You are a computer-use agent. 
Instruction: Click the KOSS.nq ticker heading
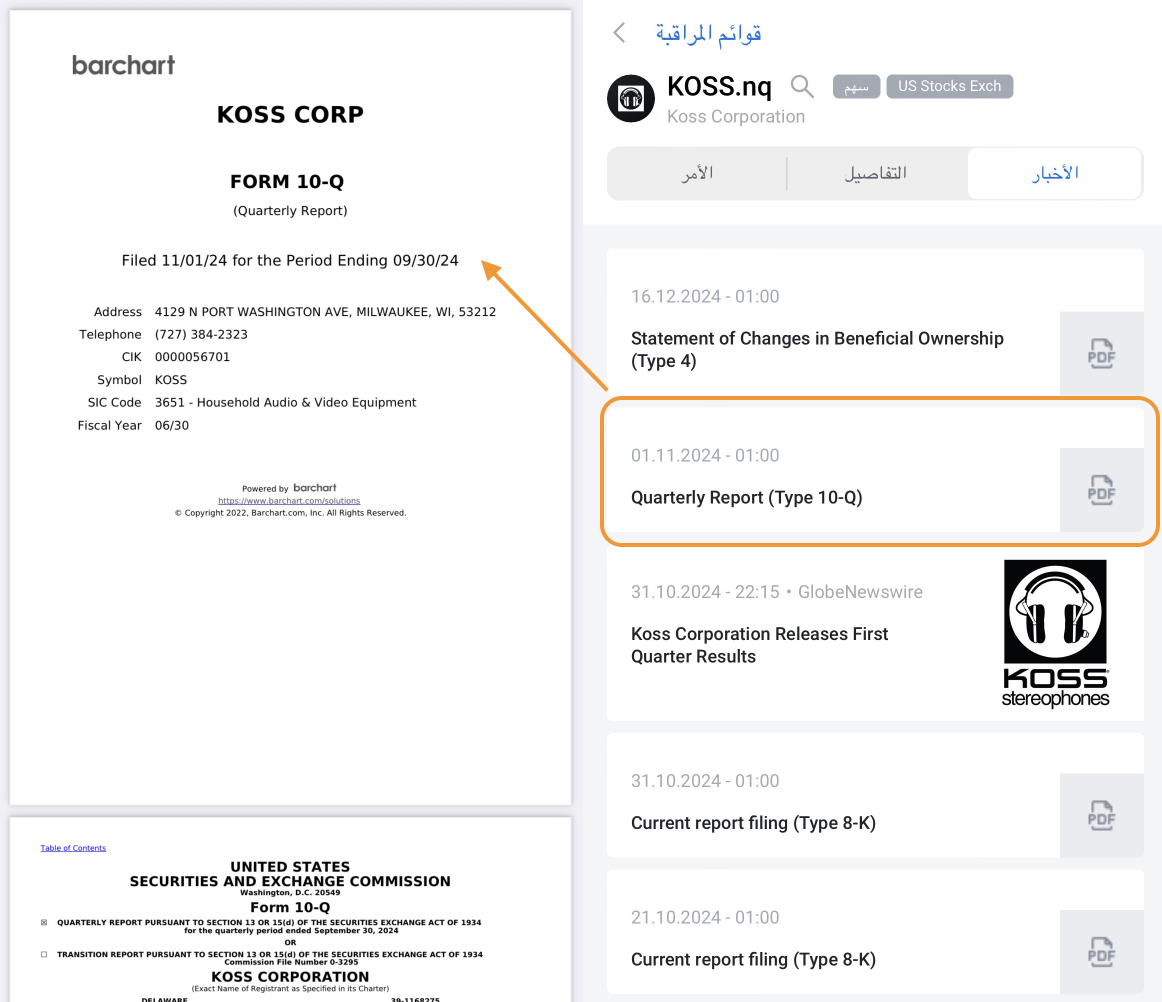tap(719, 87)
